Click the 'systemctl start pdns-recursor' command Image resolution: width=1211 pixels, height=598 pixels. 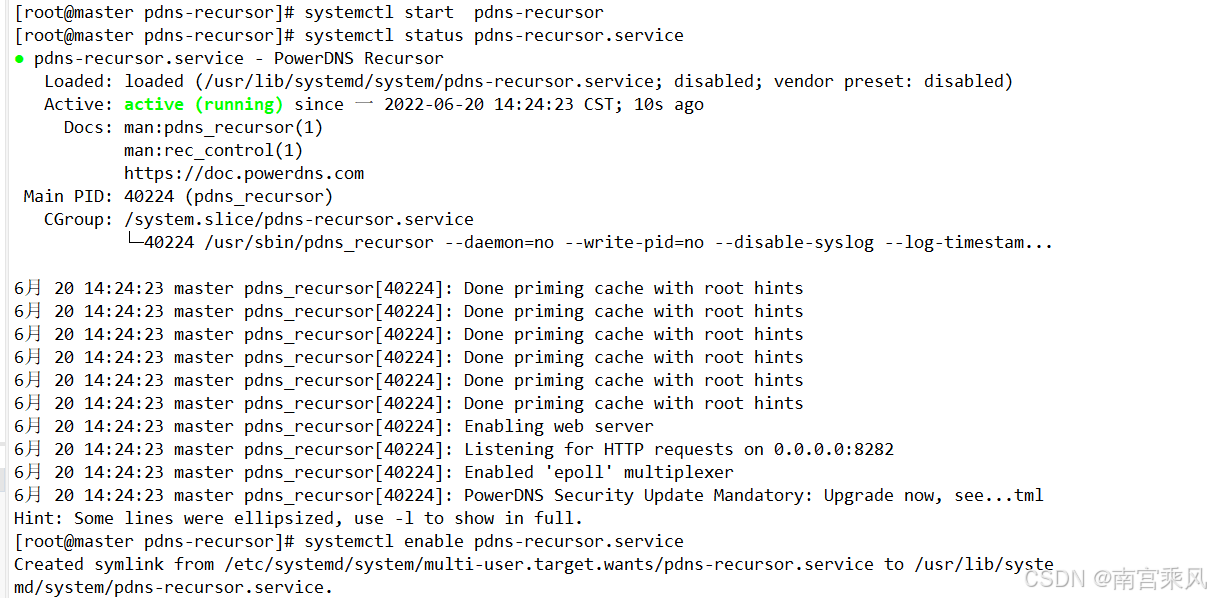tap(454, 12)
